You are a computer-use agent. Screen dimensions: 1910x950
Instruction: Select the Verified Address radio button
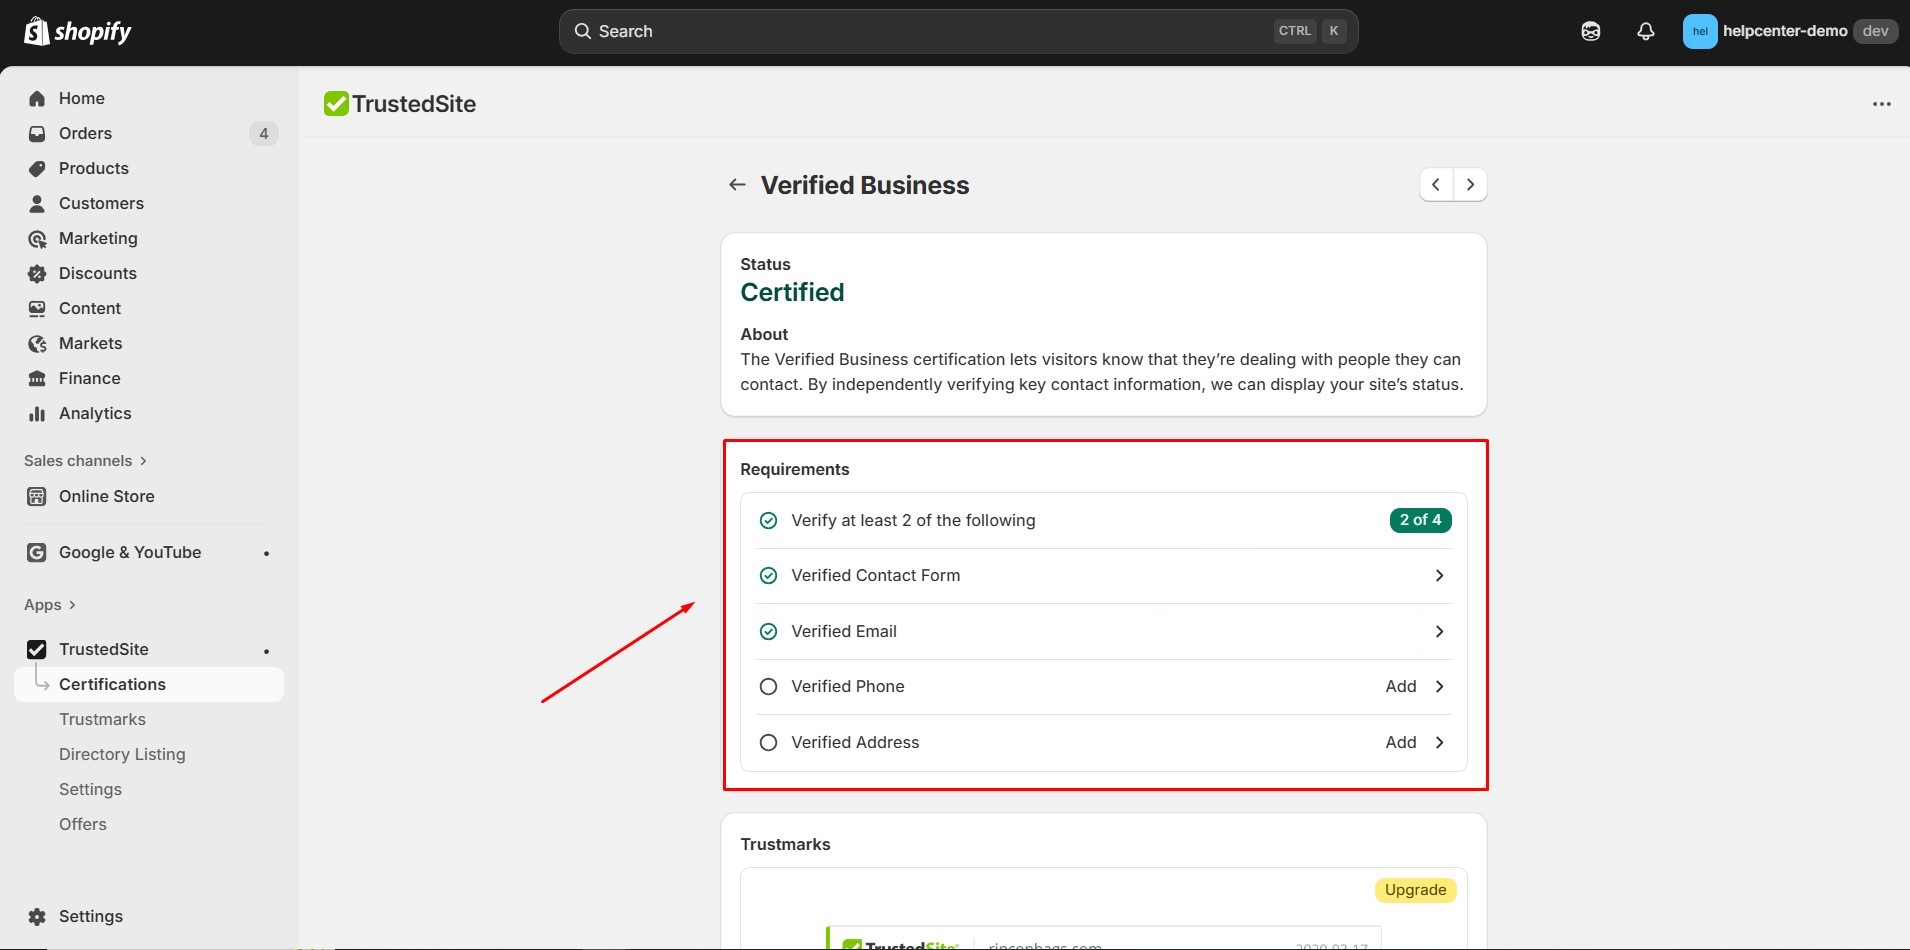coord(768,742)
